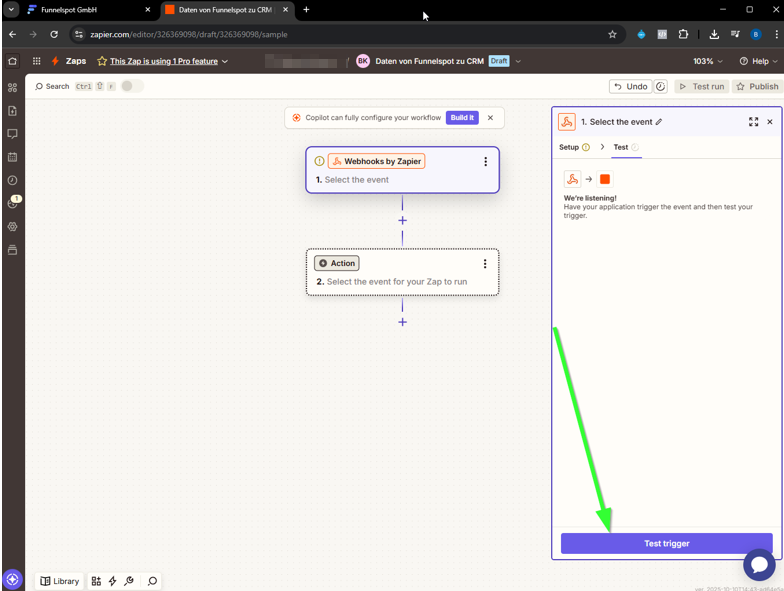
Task: Open the browser tab search chevron
Action: 11,10
